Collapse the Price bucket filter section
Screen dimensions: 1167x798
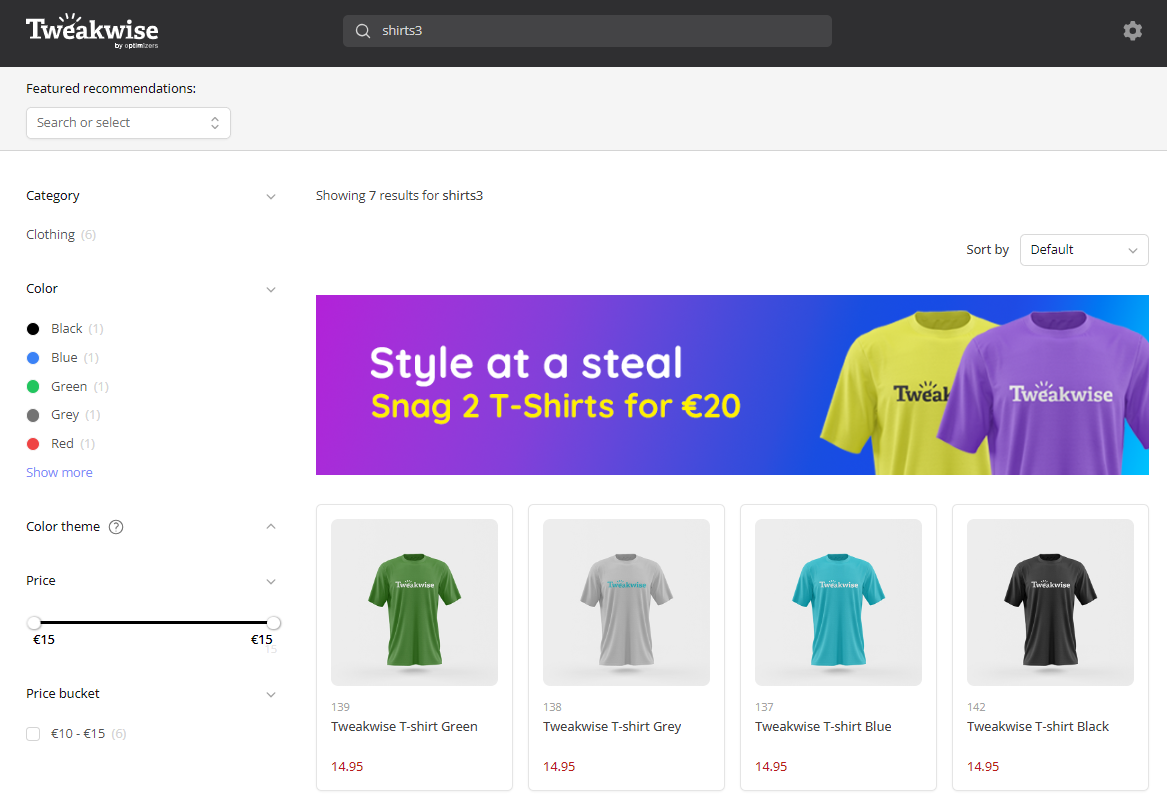pyautogui.click(x=271, y=695)
